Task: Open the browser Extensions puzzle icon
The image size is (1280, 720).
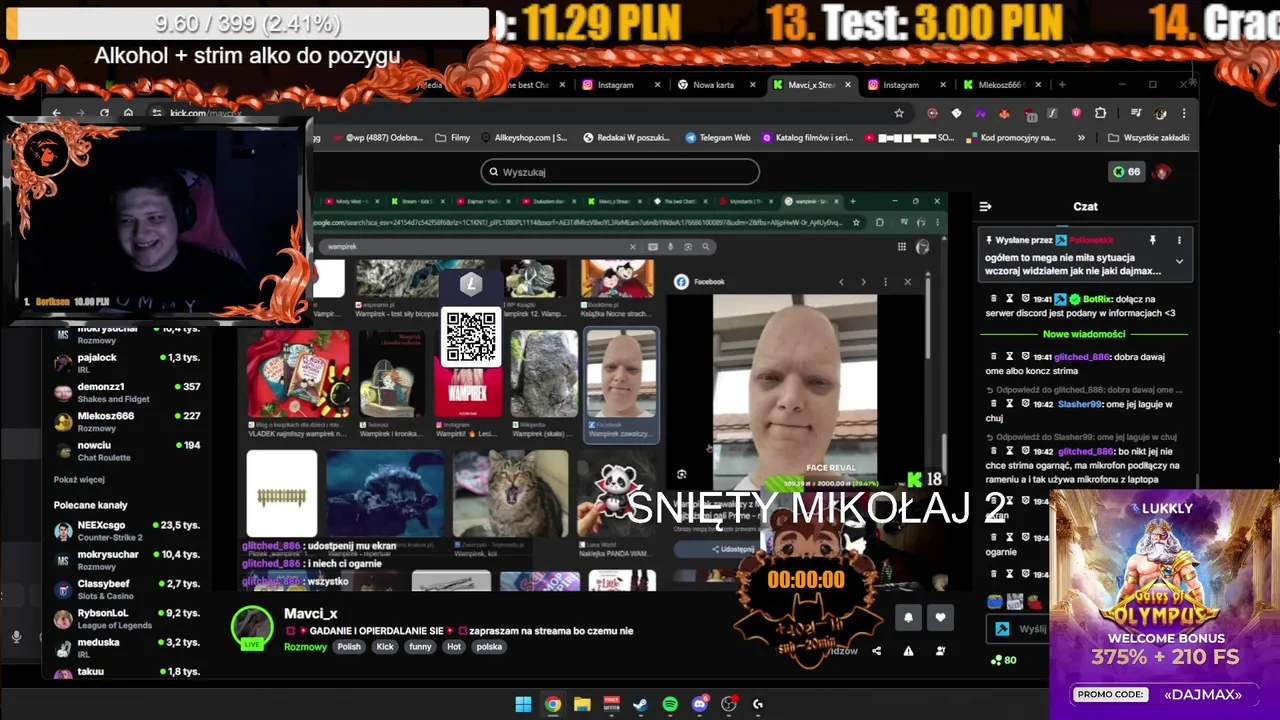Action: (x=1101, y=113)
